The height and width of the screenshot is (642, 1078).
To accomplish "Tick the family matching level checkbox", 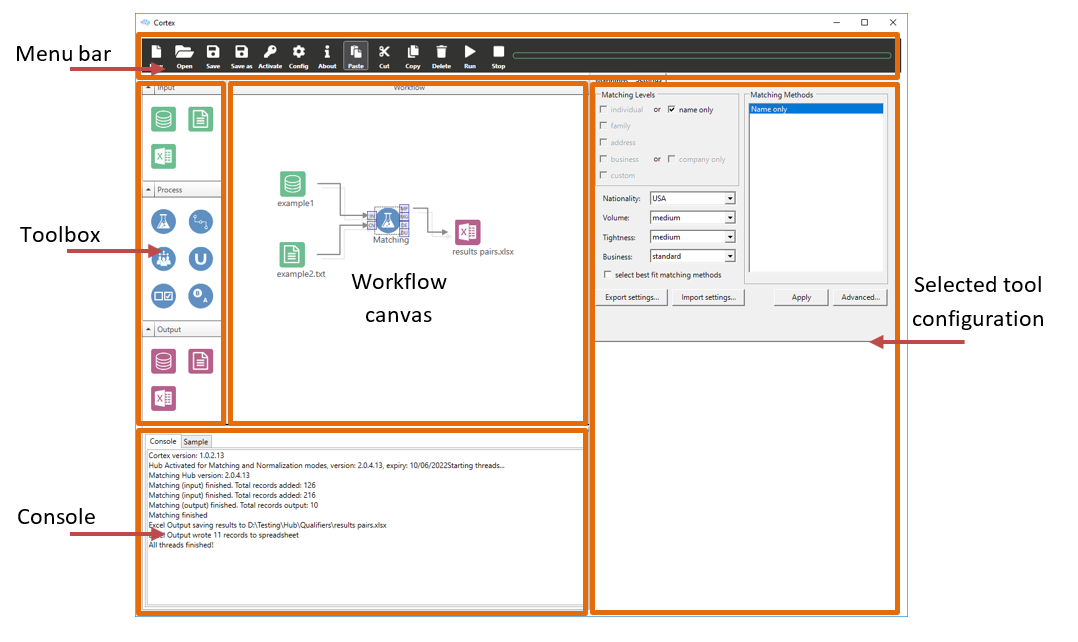I will click(x=604, y=126).
